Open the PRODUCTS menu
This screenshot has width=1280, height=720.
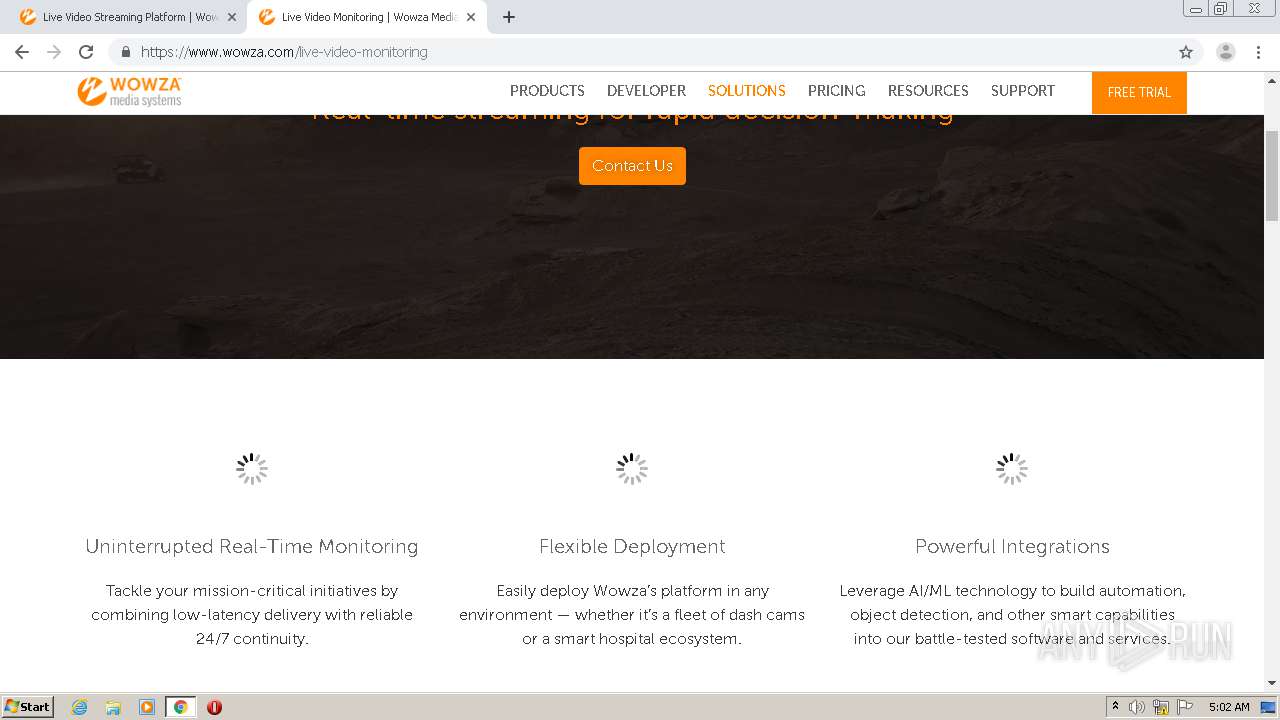click(x=547, y=91)
